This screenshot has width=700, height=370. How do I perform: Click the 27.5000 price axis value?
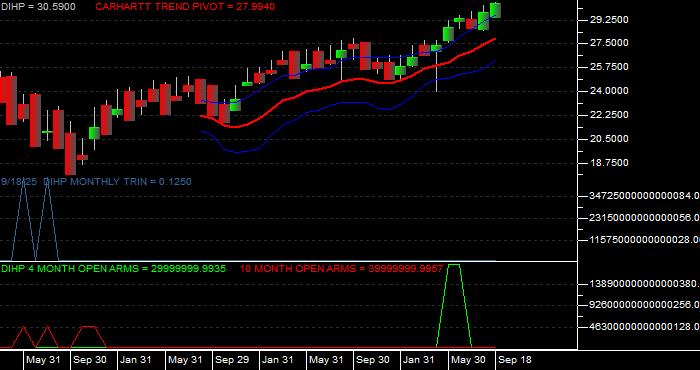click(x=609, y=43)
